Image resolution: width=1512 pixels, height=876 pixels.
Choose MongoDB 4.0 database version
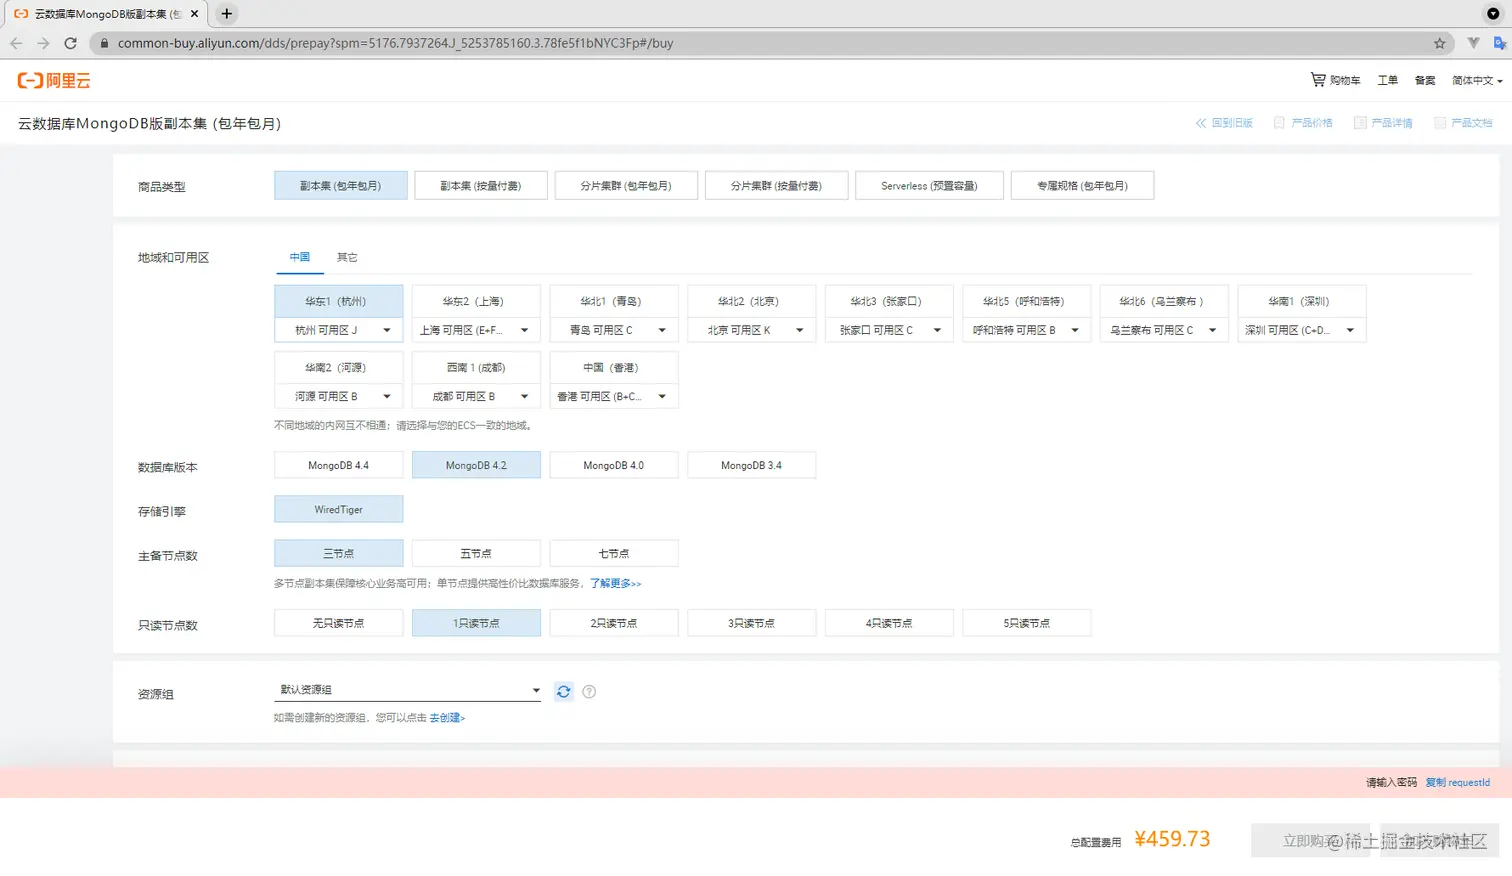(x=614, y=465)
